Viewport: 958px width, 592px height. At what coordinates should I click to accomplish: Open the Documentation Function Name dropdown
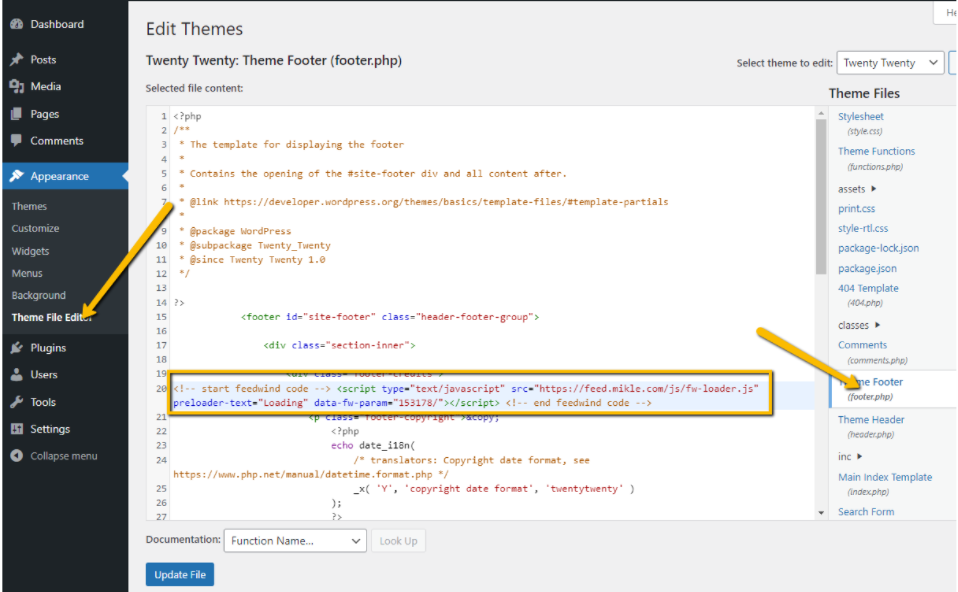pos(294,540)
